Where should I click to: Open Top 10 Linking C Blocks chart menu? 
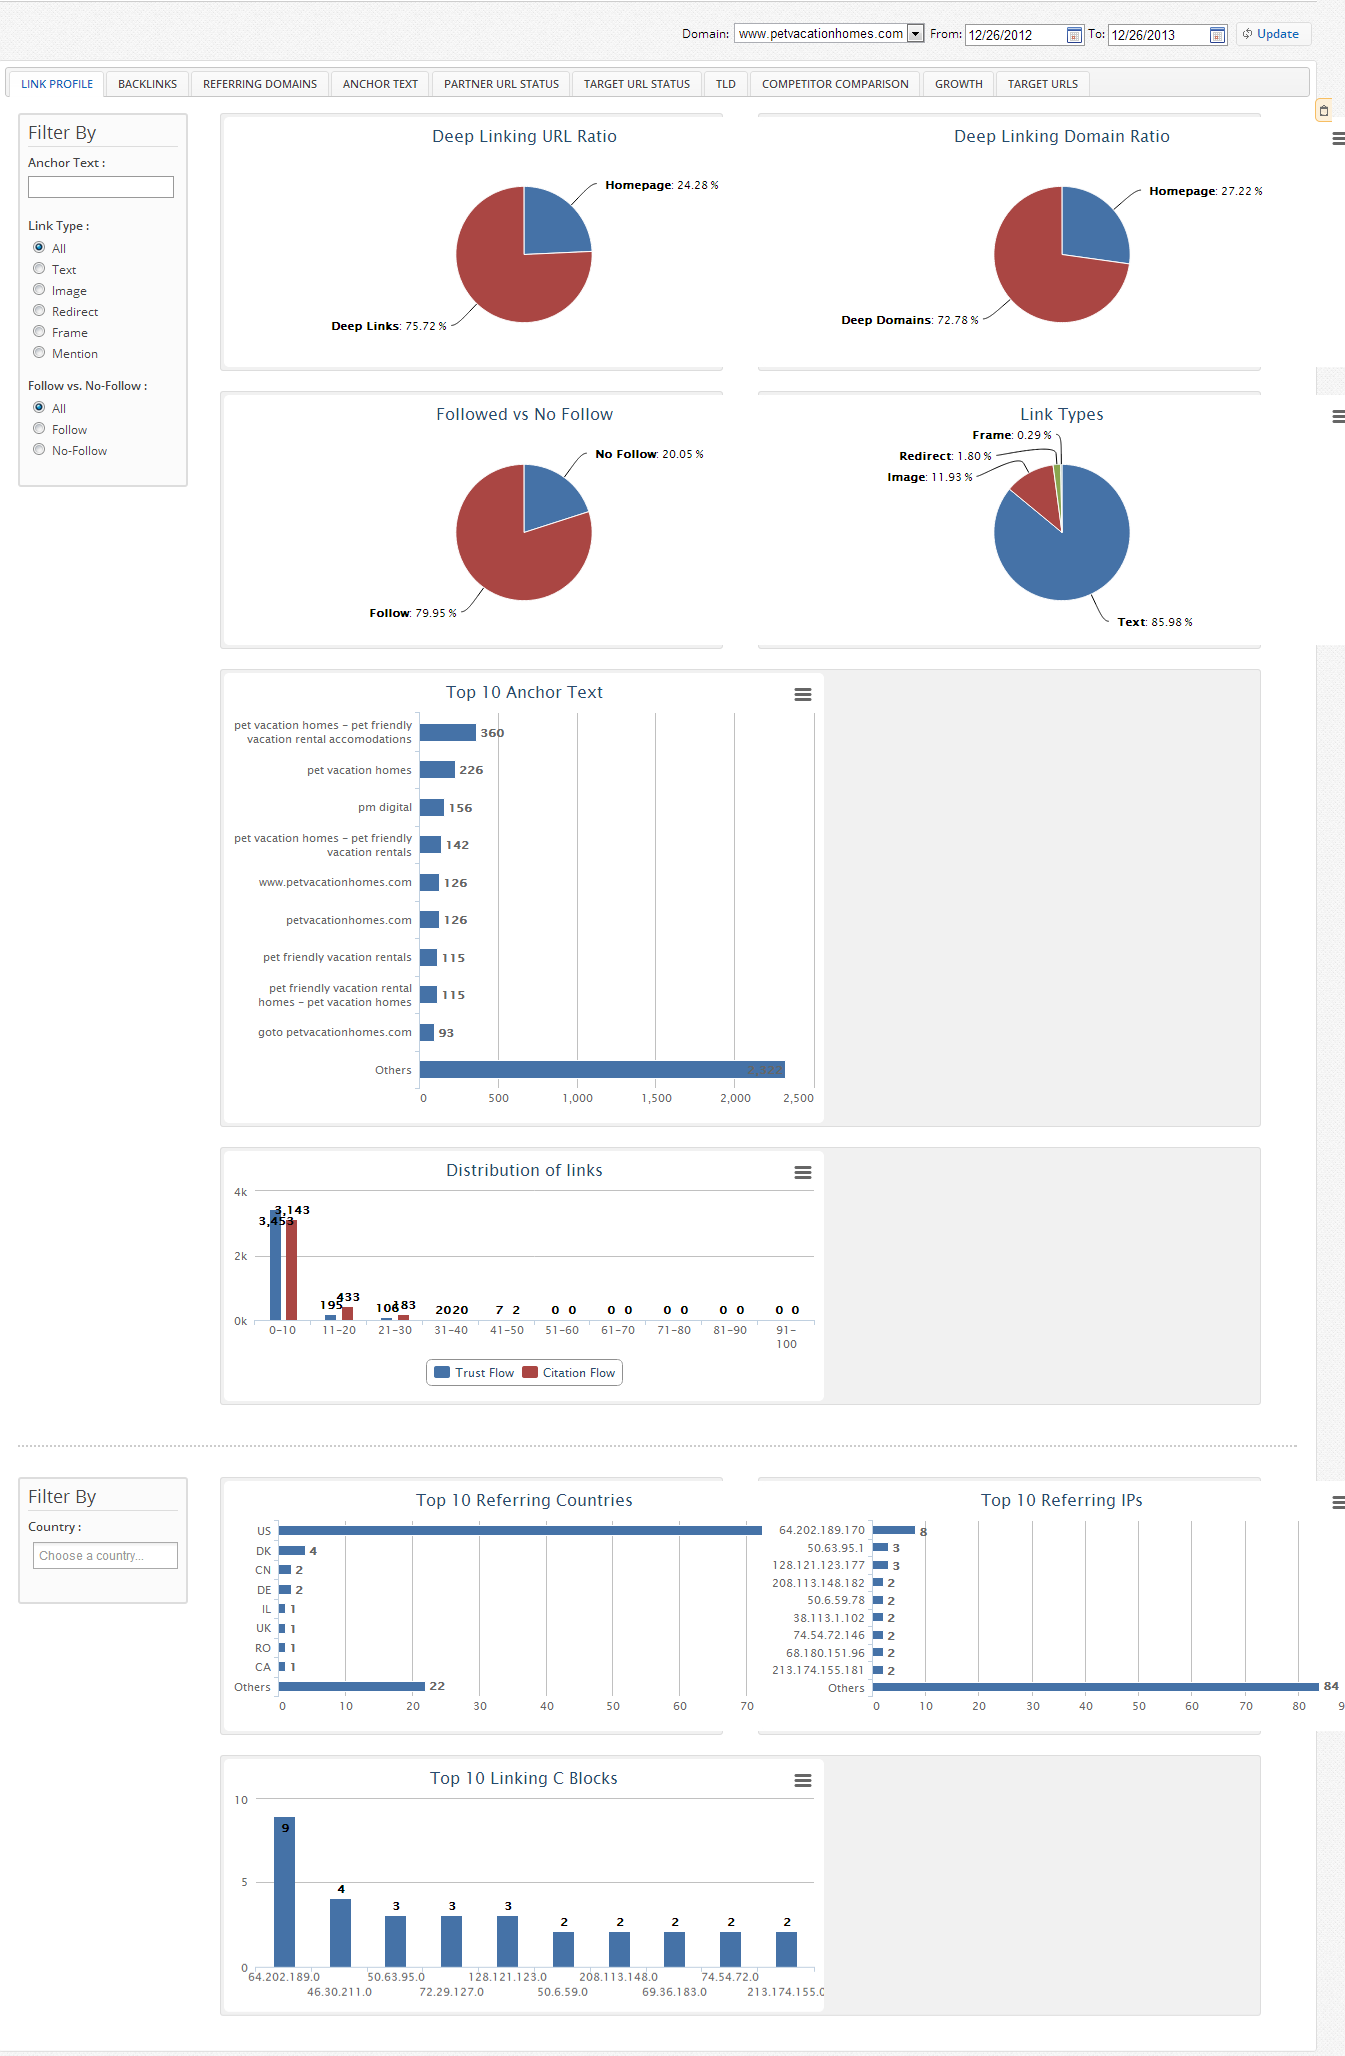802,1781
